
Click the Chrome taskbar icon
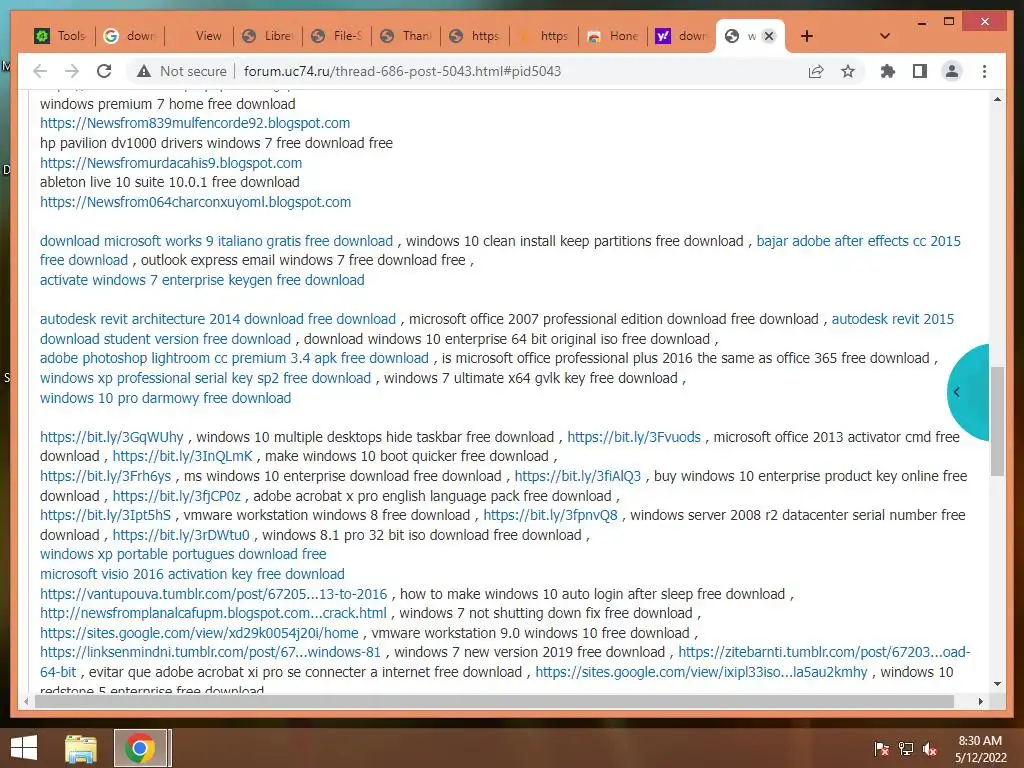tap(140, 748)
